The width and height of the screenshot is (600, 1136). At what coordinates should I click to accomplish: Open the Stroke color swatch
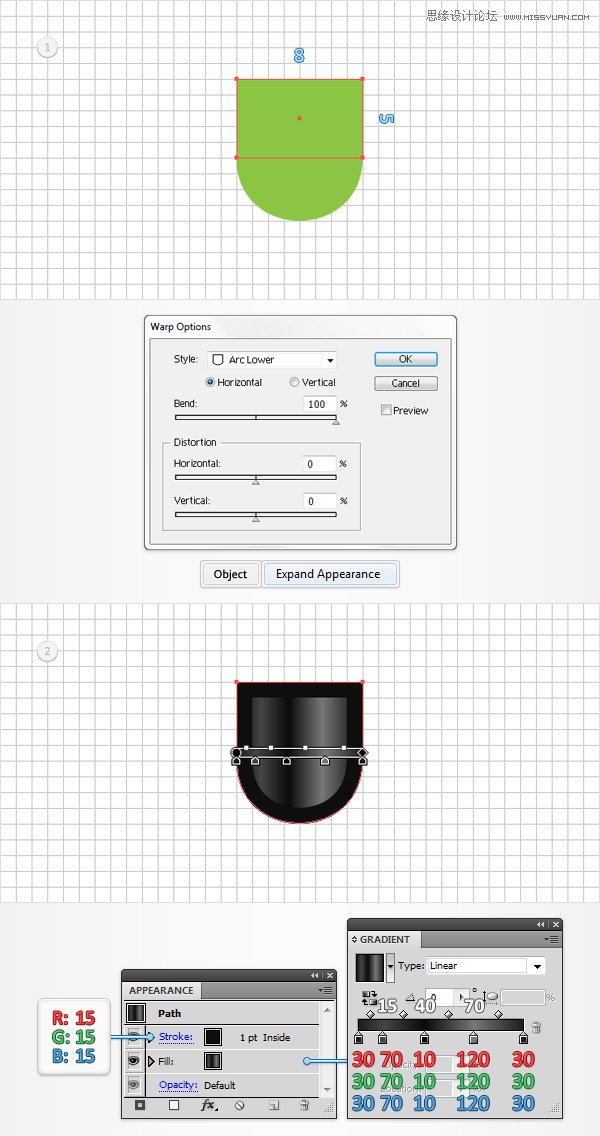(213, 1037)
